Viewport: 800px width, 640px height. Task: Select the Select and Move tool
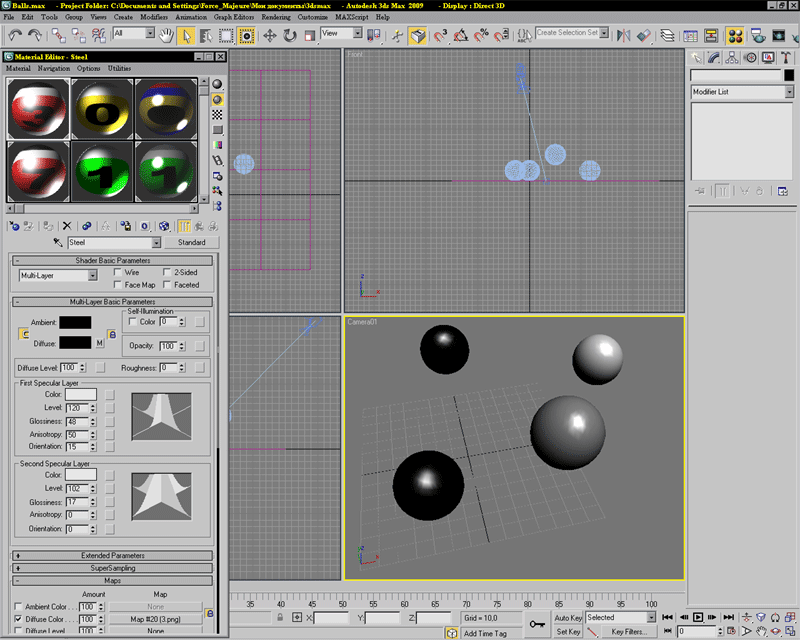270,35
